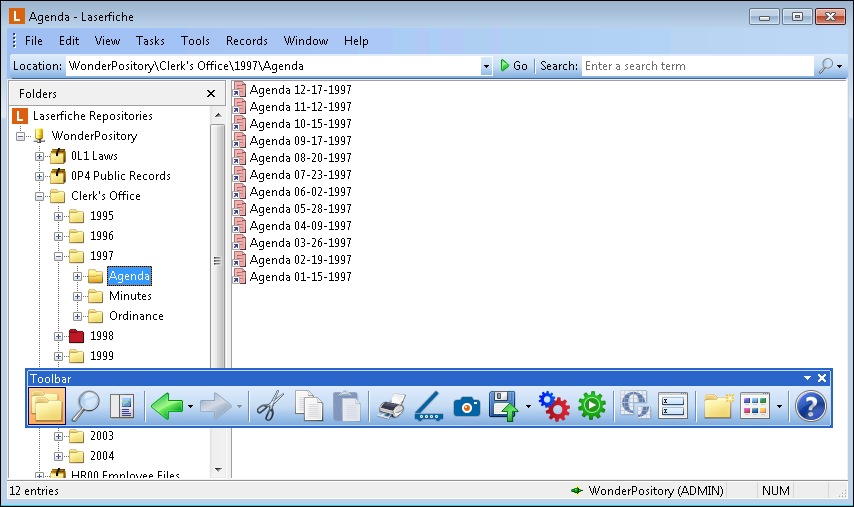Click the connection icon in the status bar

coord(577,491)
